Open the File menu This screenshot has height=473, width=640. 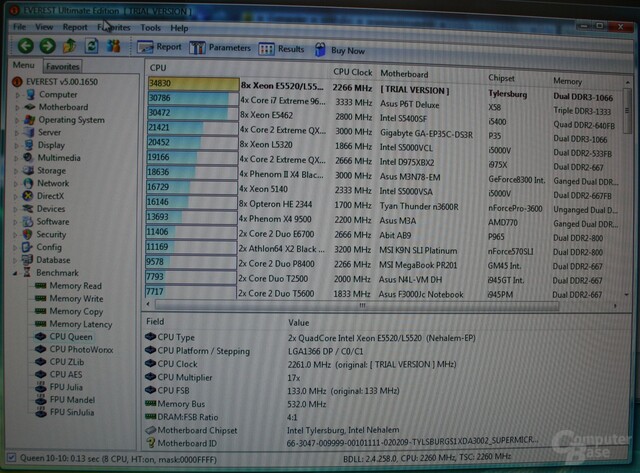click(19, 27)
